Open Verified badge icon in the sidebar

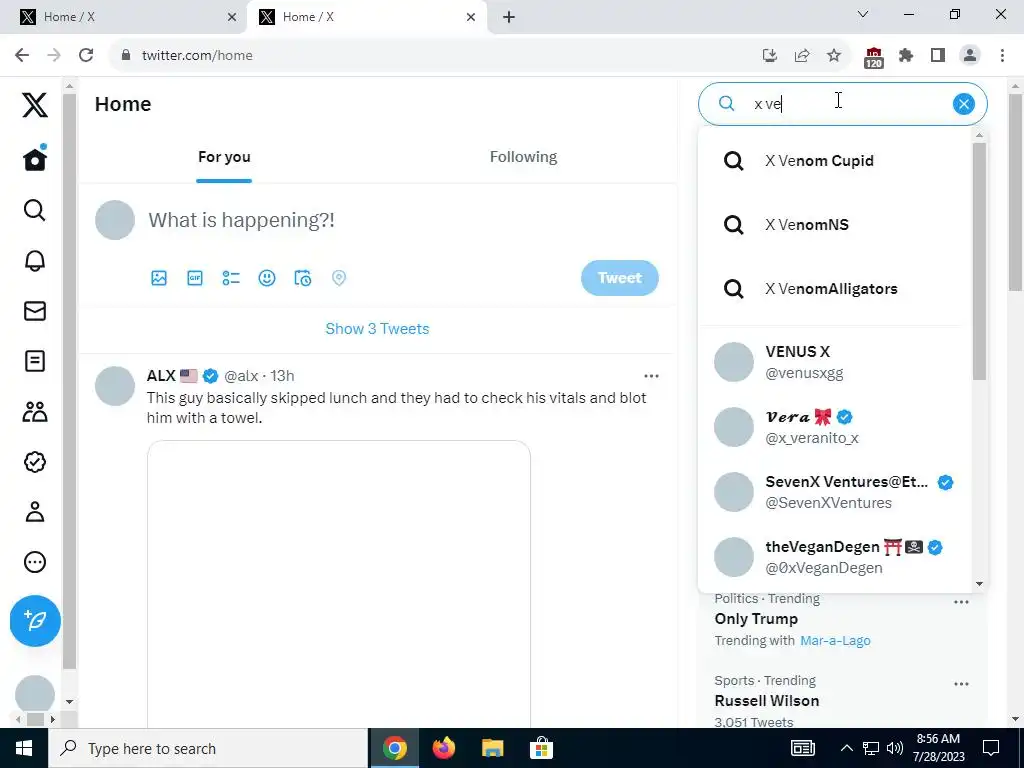tap(35, 462)
